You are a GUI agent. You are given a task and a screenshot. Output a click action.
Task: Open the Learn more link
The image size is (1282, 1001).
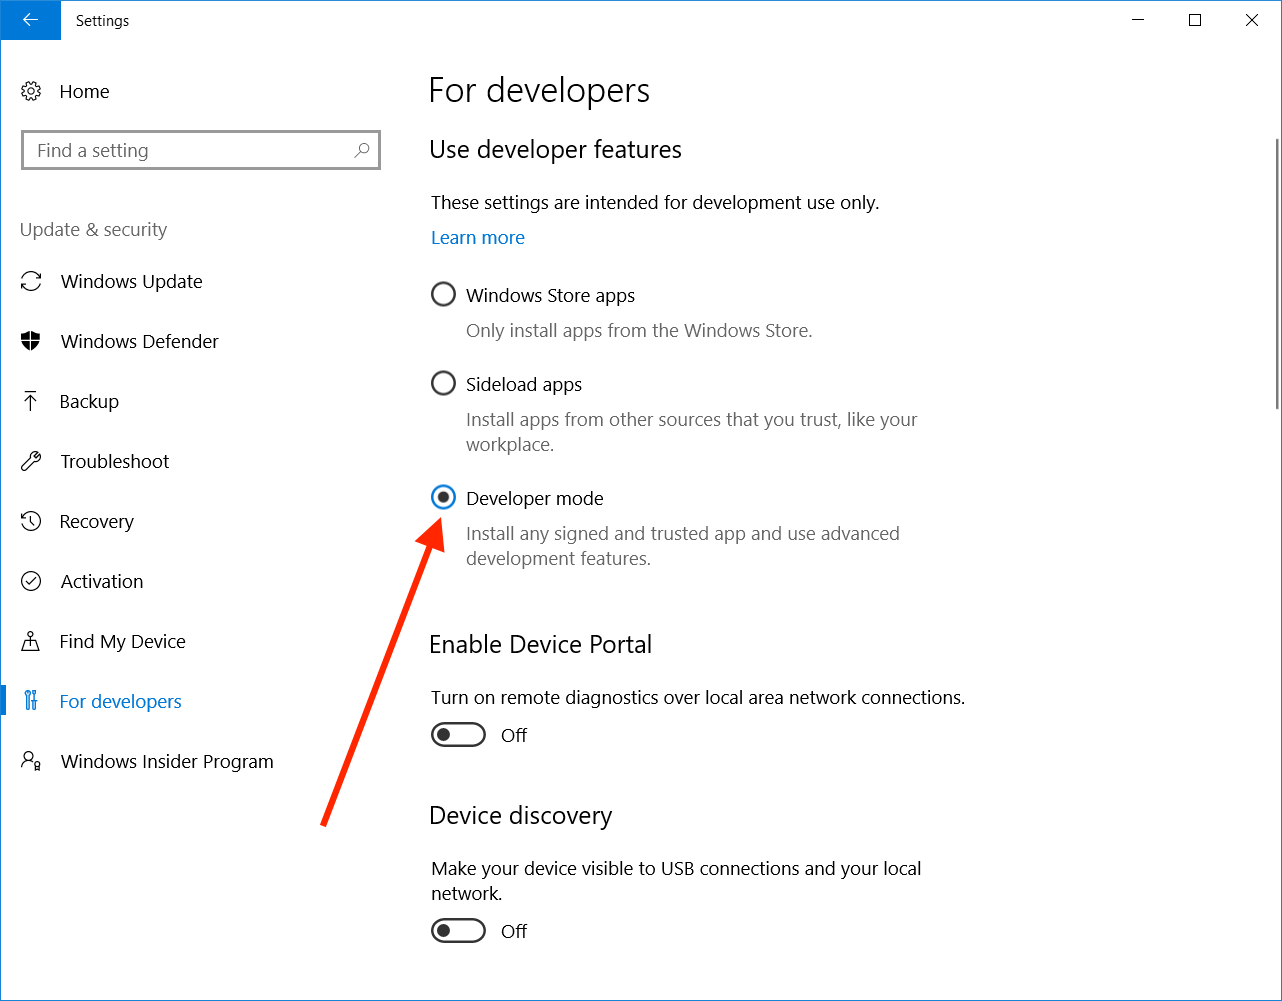click(477, 237)
